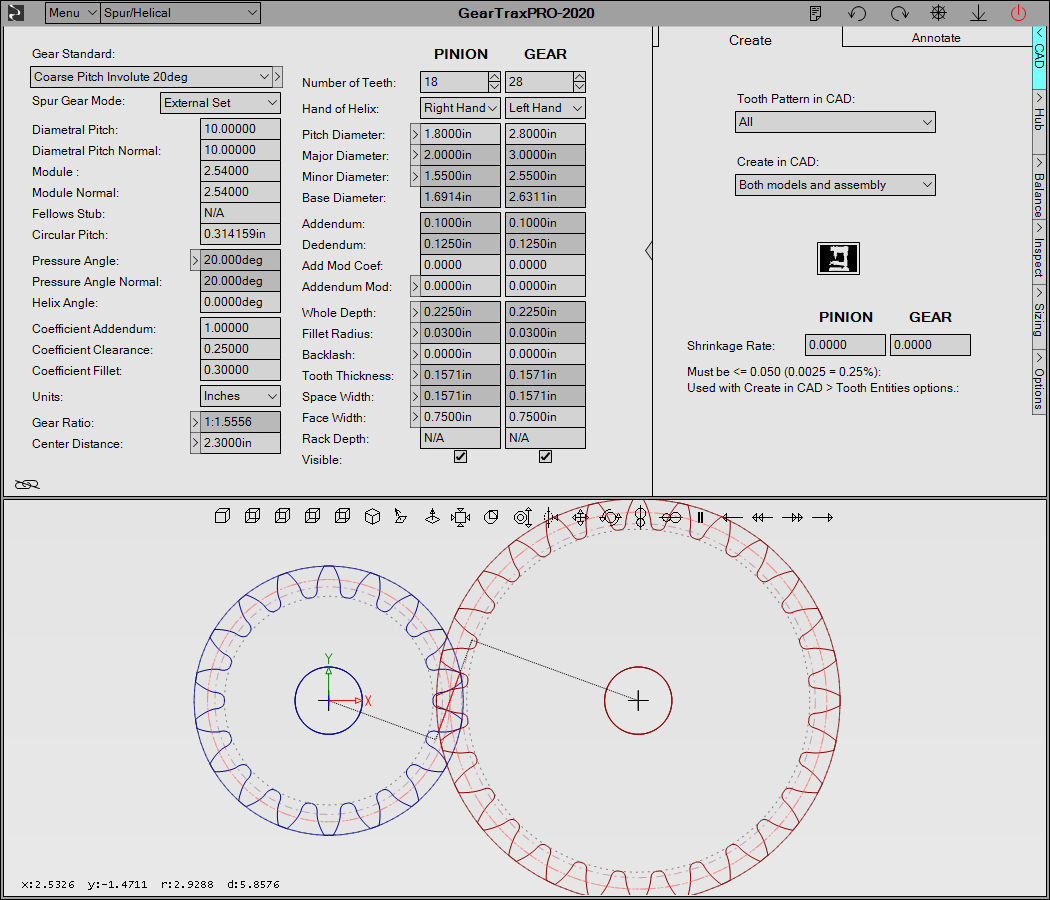Open the Inspect side tab
Screen dimensions: 1050x900
point(1039,251)
